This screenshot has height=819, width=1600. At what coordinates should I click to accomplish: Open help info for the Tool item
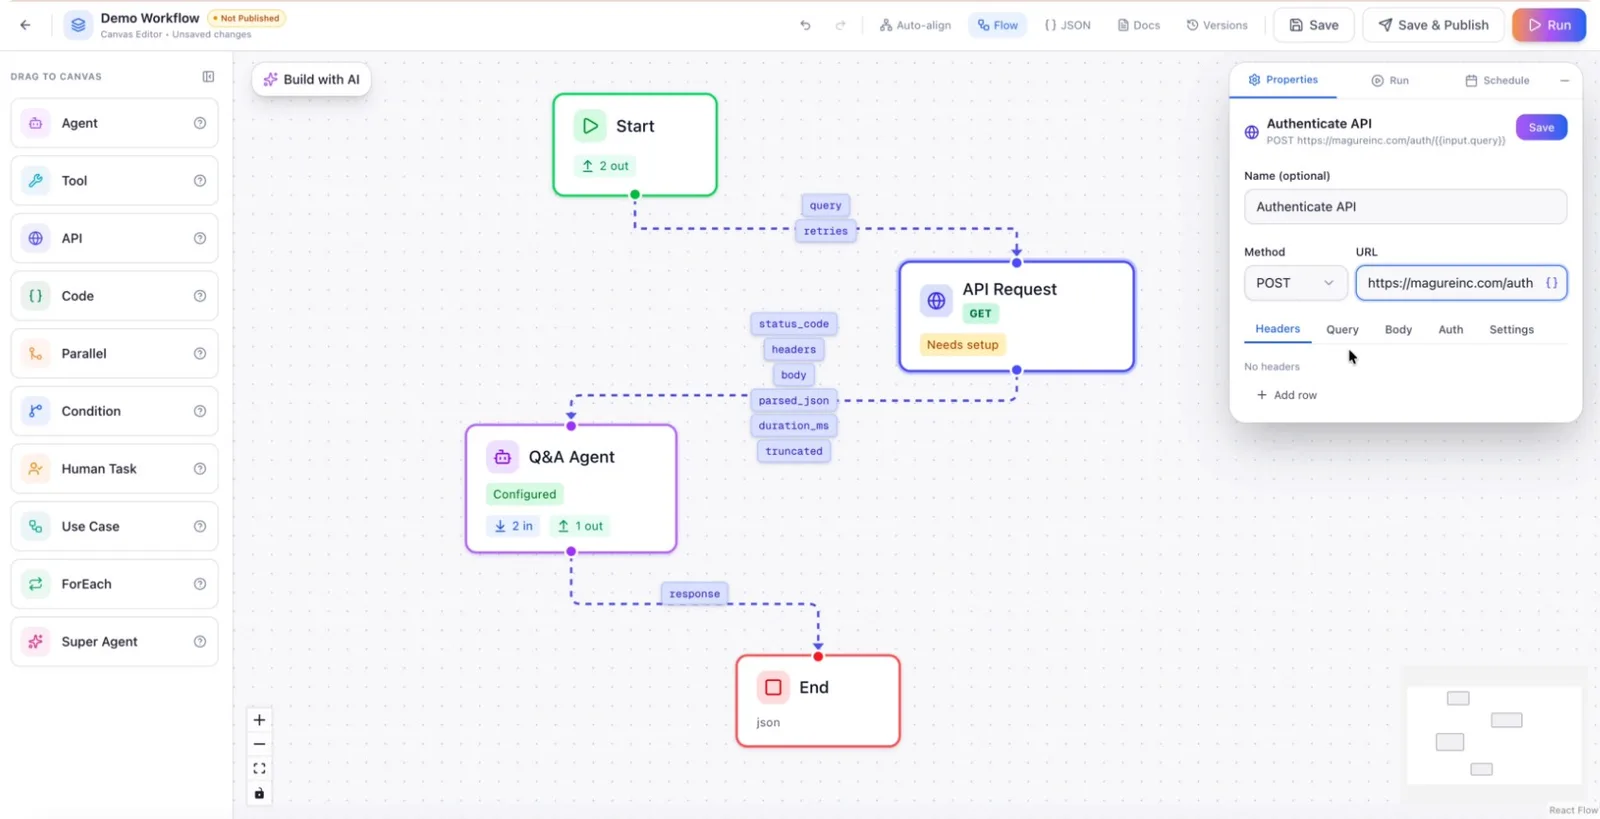coord(200,181)
